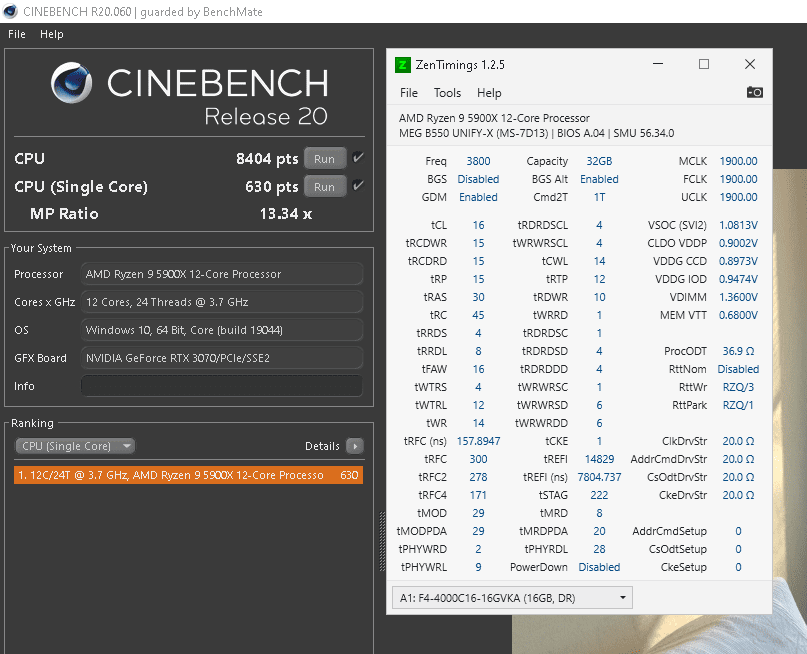Click the Capacity value 32GB
Screen dimensions: 807x654
599,161
